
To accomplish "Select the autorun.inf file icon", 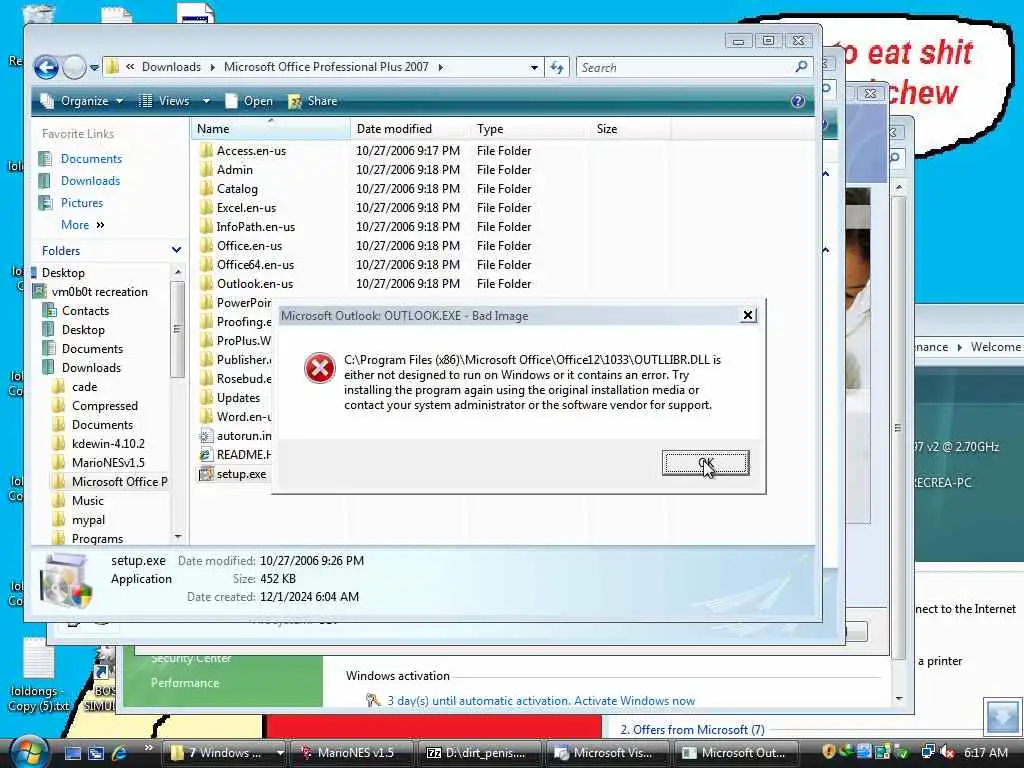I will [206, 436].
